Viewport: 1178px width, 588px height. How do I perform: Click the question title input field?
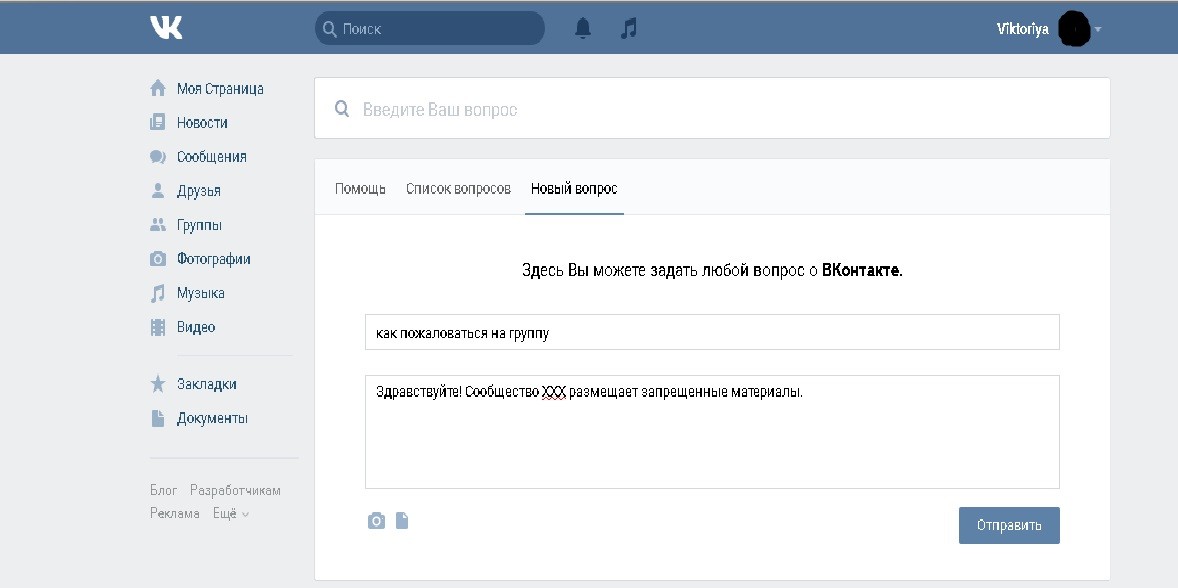711,333
